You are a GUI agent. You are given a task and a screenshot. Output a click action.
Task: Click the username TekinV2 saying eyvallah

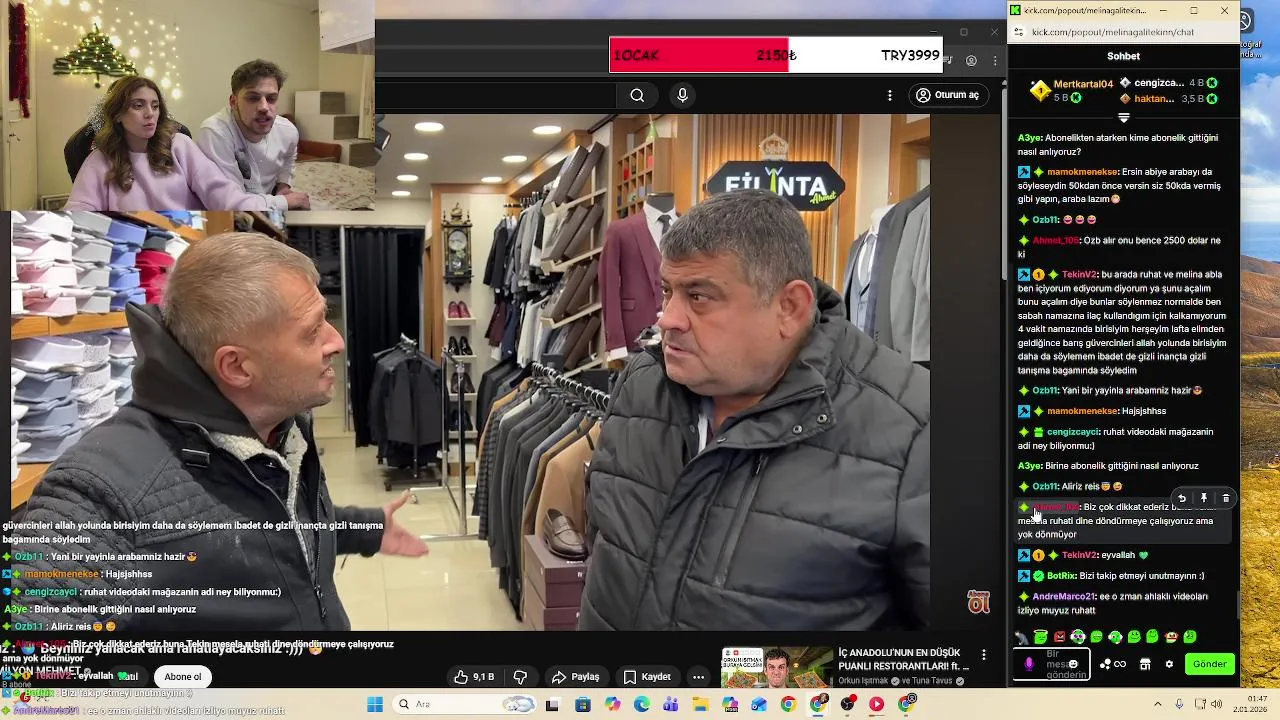1079,555
